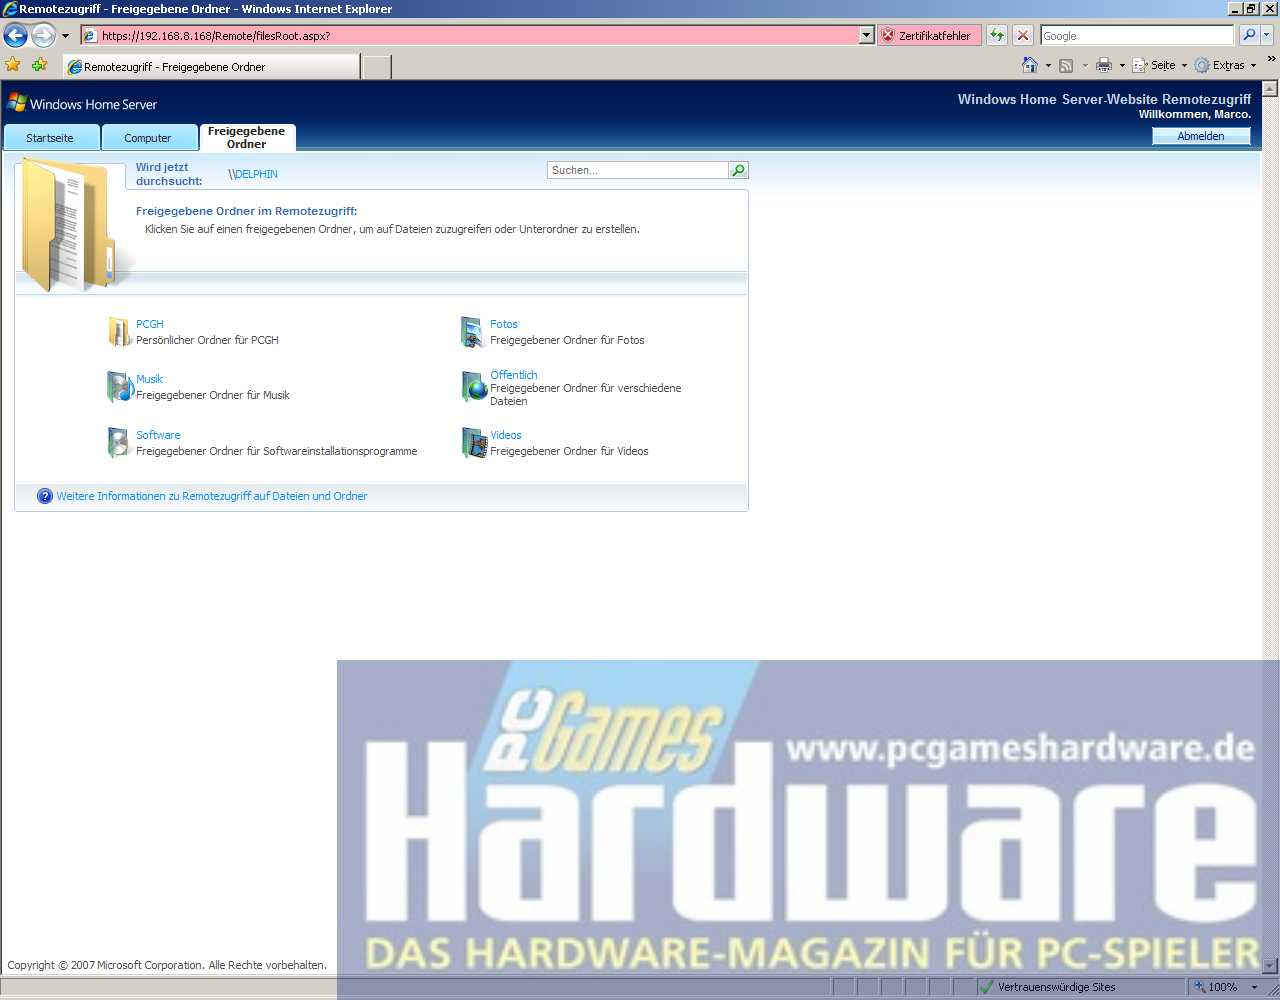Click the PCGH folder icon
Screen dimensions: 1280x1000
119,332
